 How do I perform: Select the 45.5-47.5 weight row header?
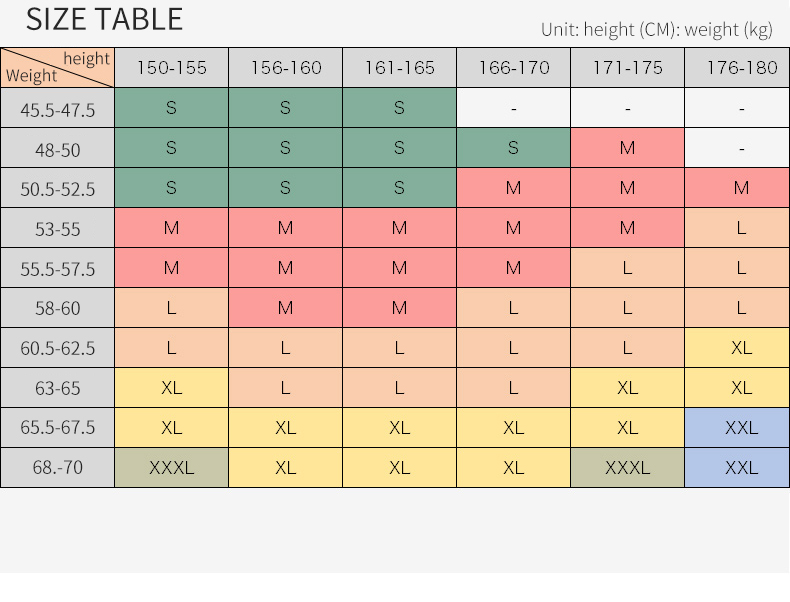click(57, 109)
